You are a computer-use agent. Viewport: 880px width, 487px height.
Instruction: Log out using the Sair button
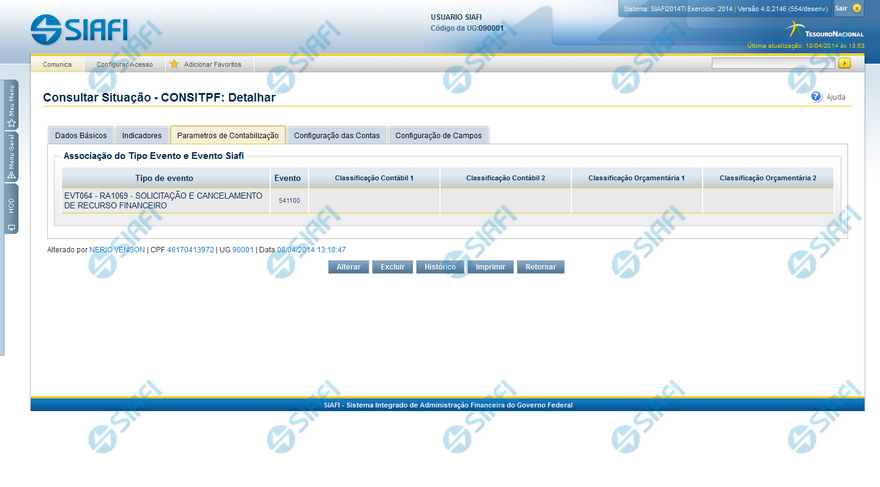(x=841, y=8)
